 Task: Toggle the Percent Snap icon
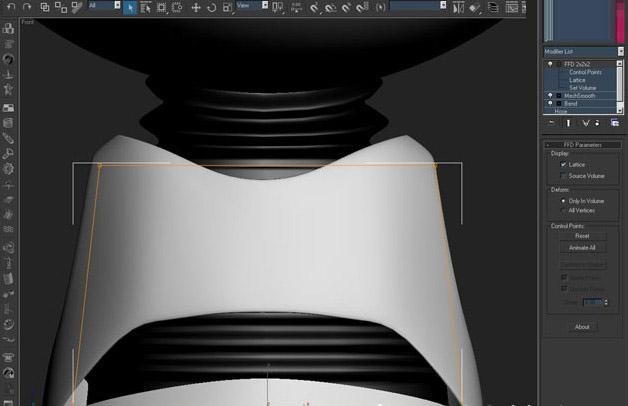[x=346, y=7]
